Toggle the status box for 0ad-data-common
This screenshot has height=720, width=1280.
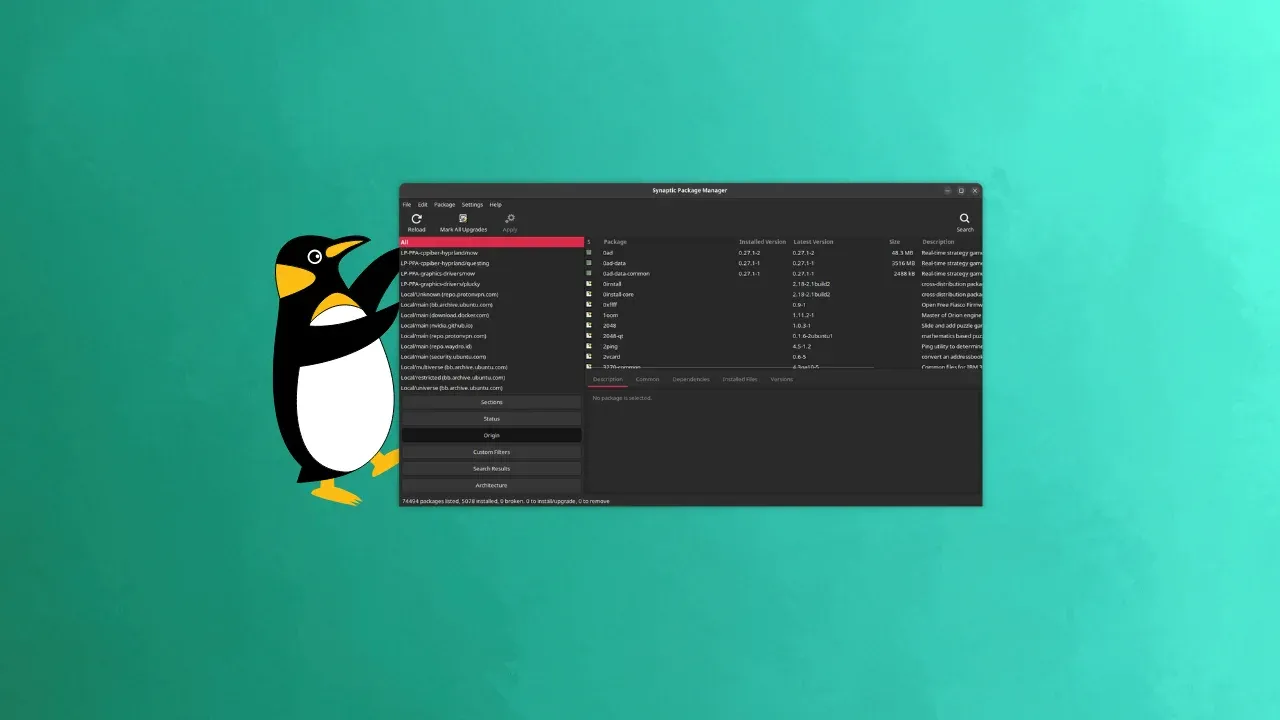(589, 273)
